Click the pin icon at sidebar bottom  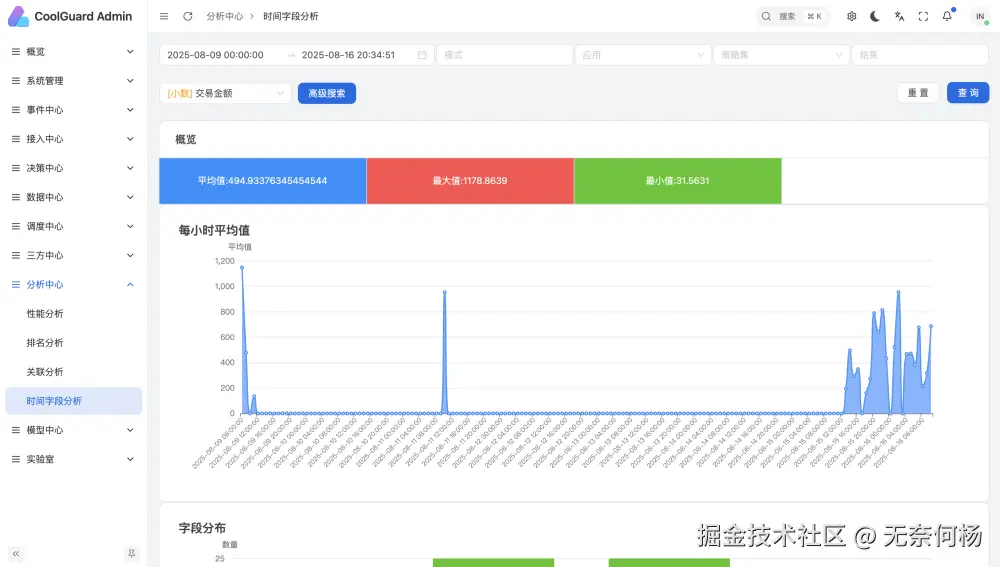[131, 554]
